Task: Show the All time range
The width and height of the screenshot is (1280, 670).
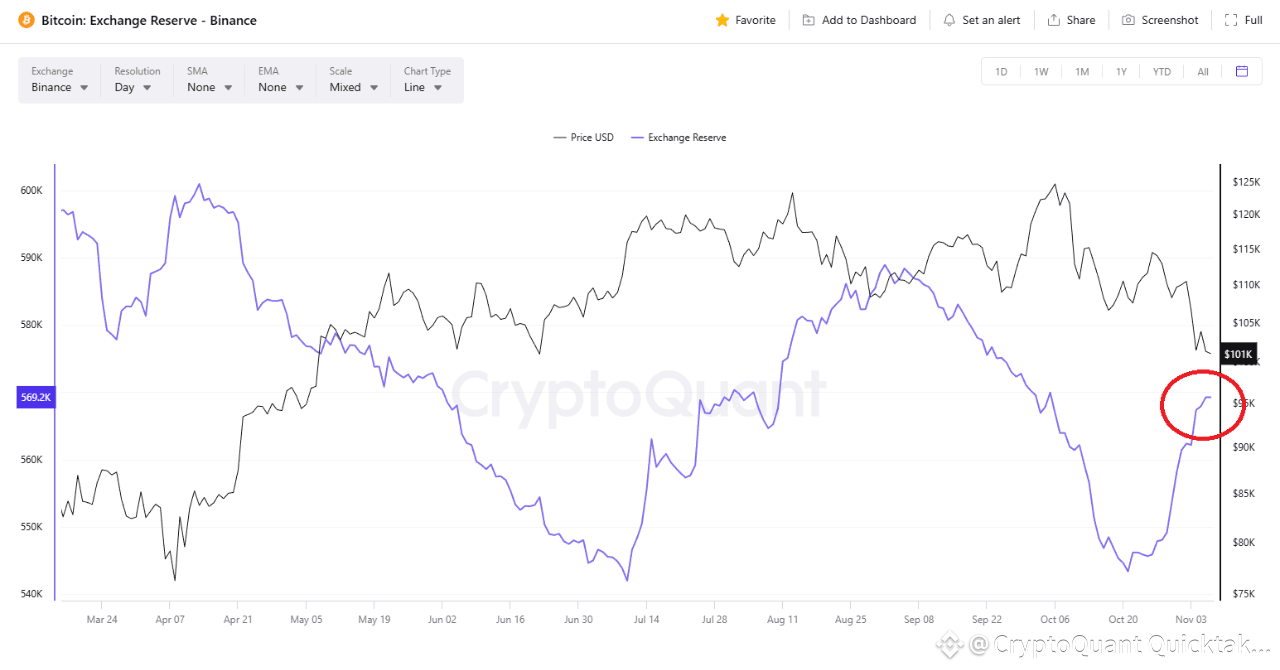Action: (1203, 71)
